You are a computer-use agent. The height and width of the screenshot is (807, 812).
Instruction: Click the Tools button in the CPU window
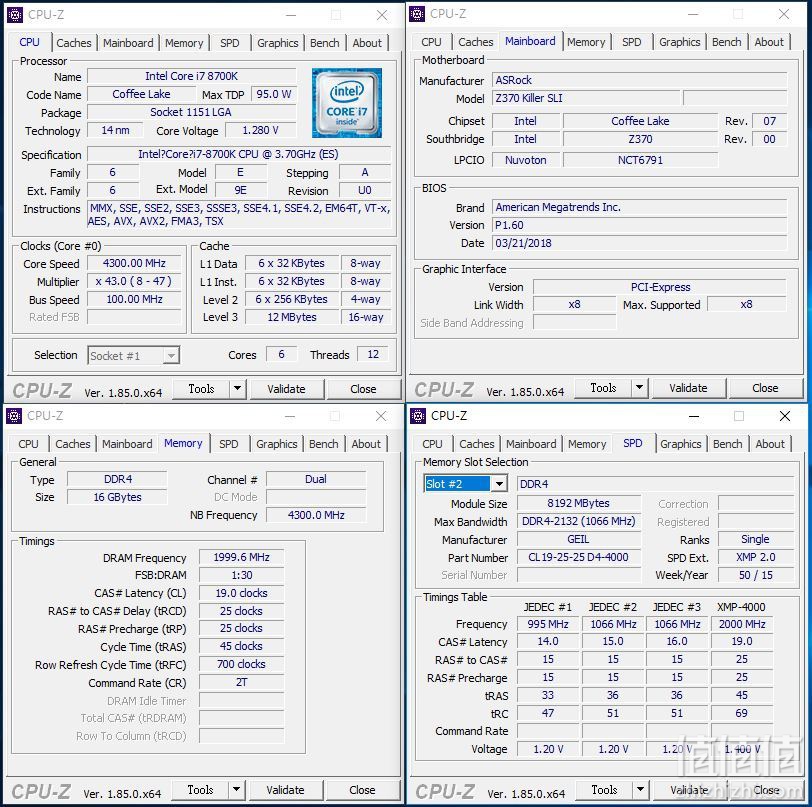click(x=201, y=388)
